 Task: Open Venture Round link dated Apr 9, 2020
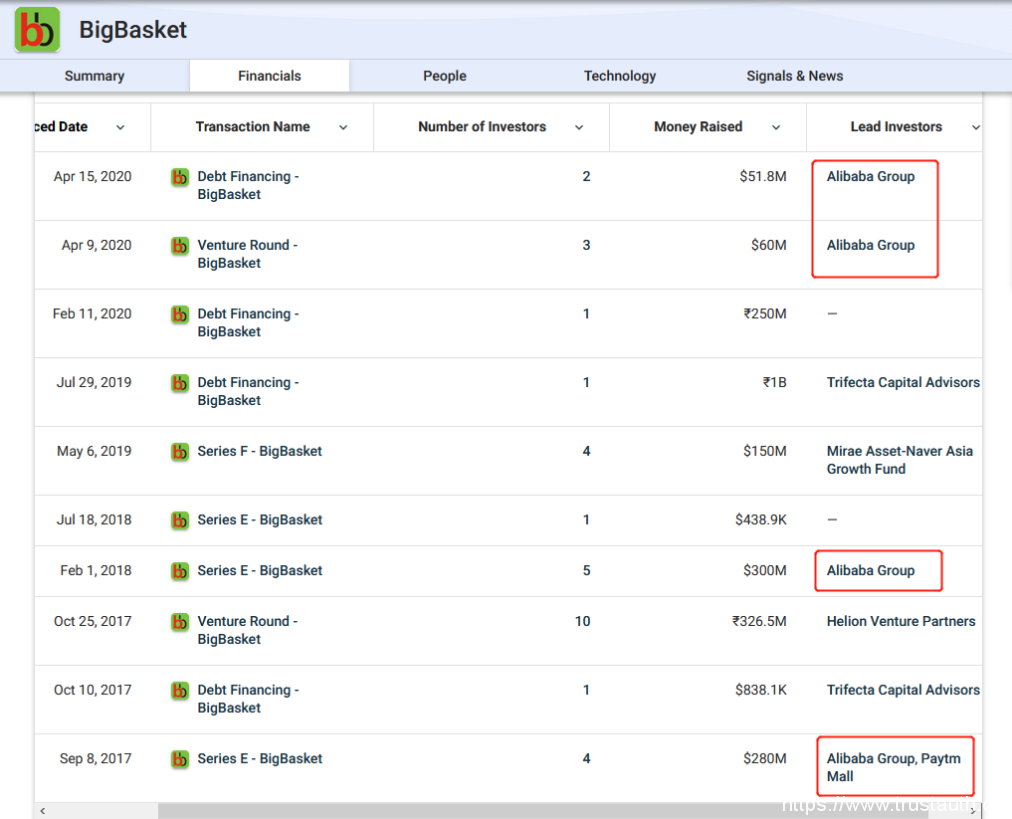tap(247, 254)
